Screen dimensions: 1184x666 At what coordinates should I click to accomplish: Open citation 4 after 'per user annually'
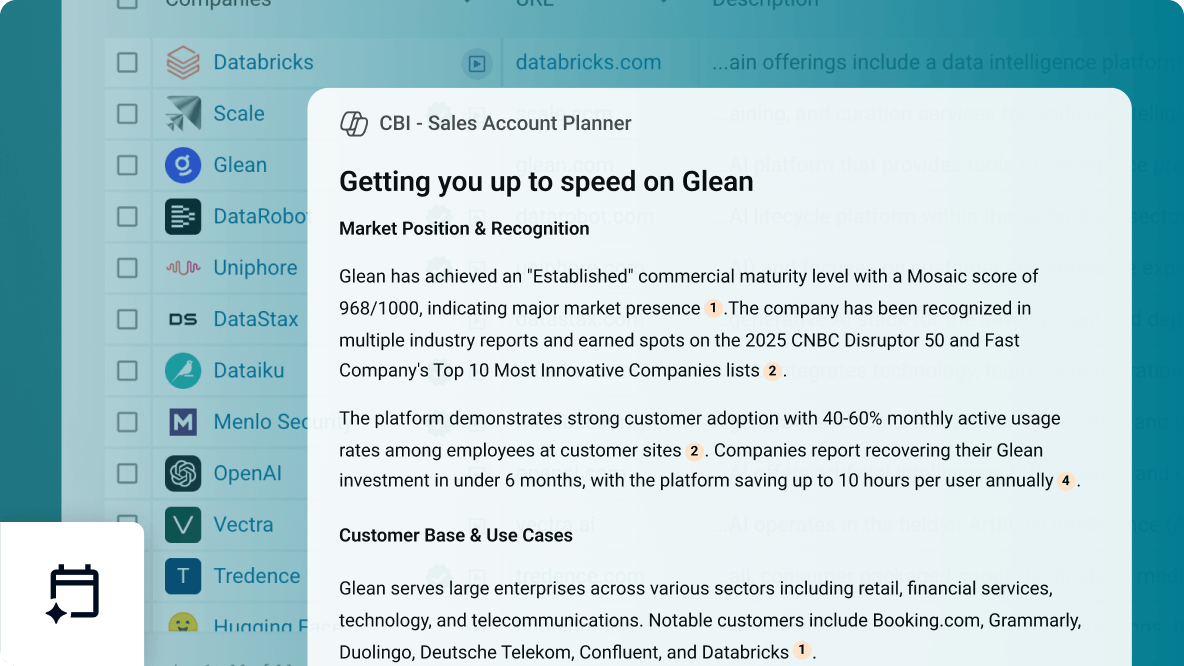[1066, 481]
